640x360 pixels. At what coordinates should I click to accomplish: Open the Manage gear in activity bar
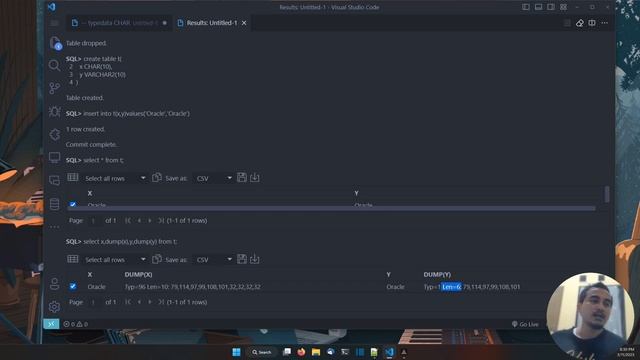tap(54, 307)
